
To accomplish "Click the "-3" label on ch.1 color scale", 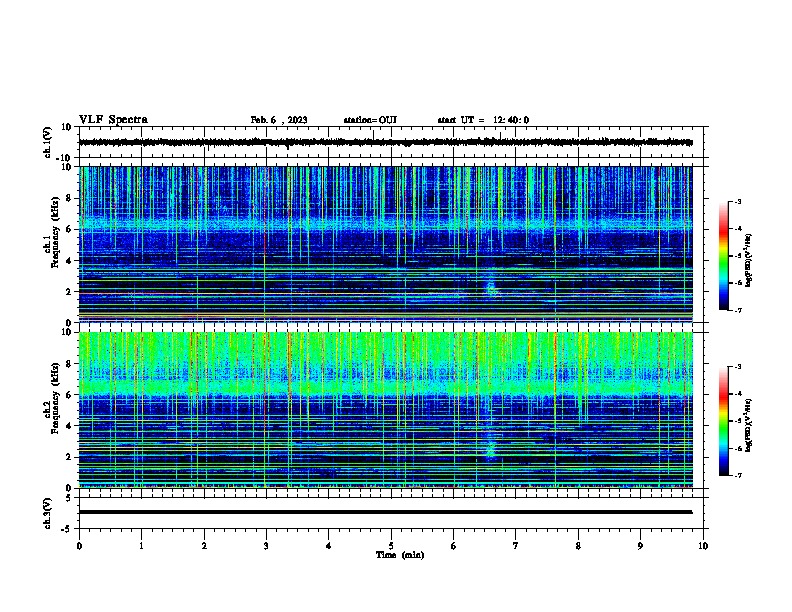I will pos(737,201).
